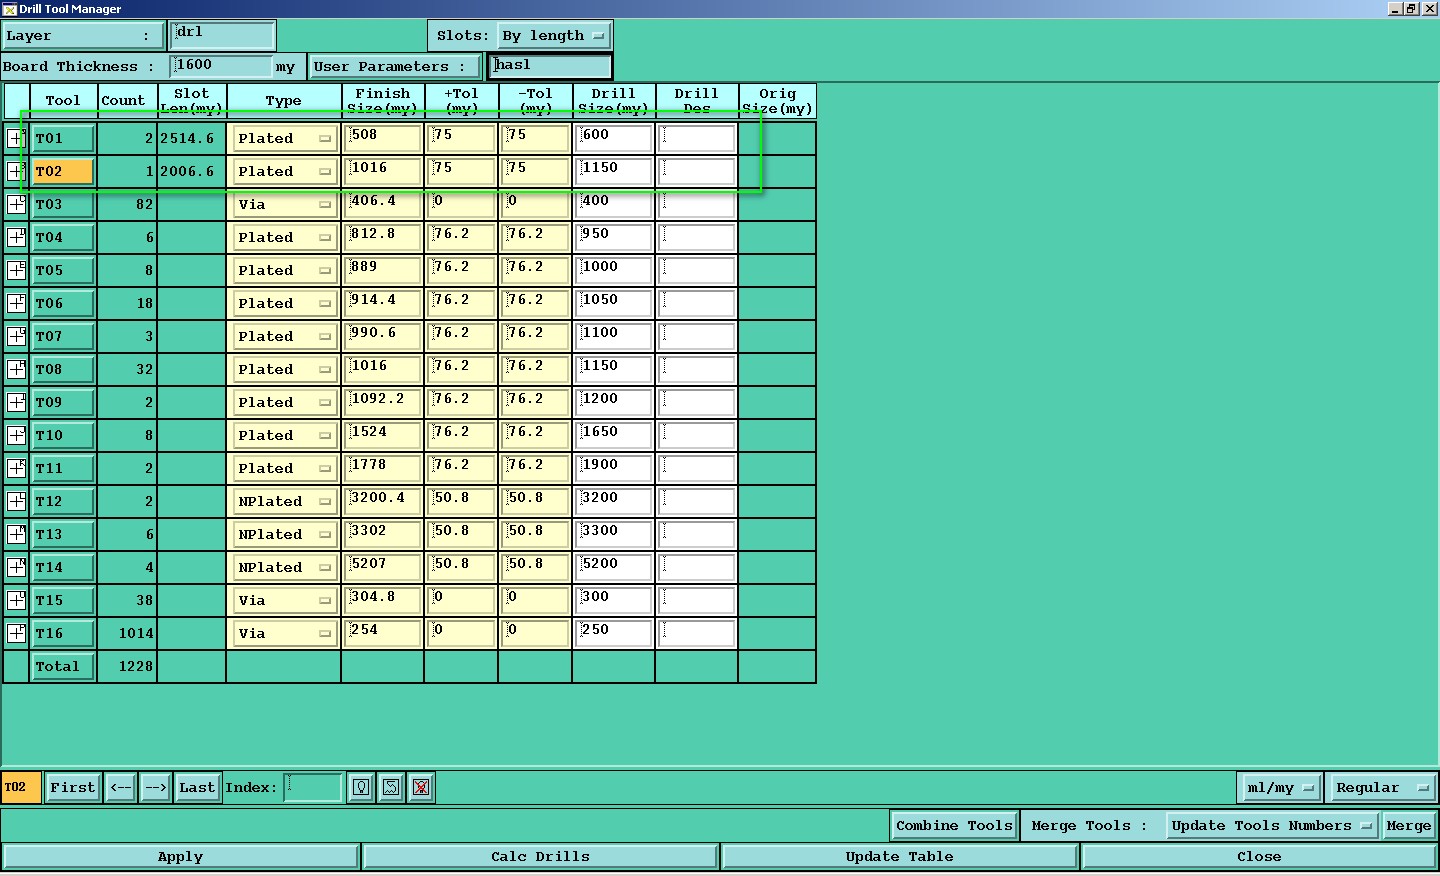Select tool button T10

tap(63, 435)
